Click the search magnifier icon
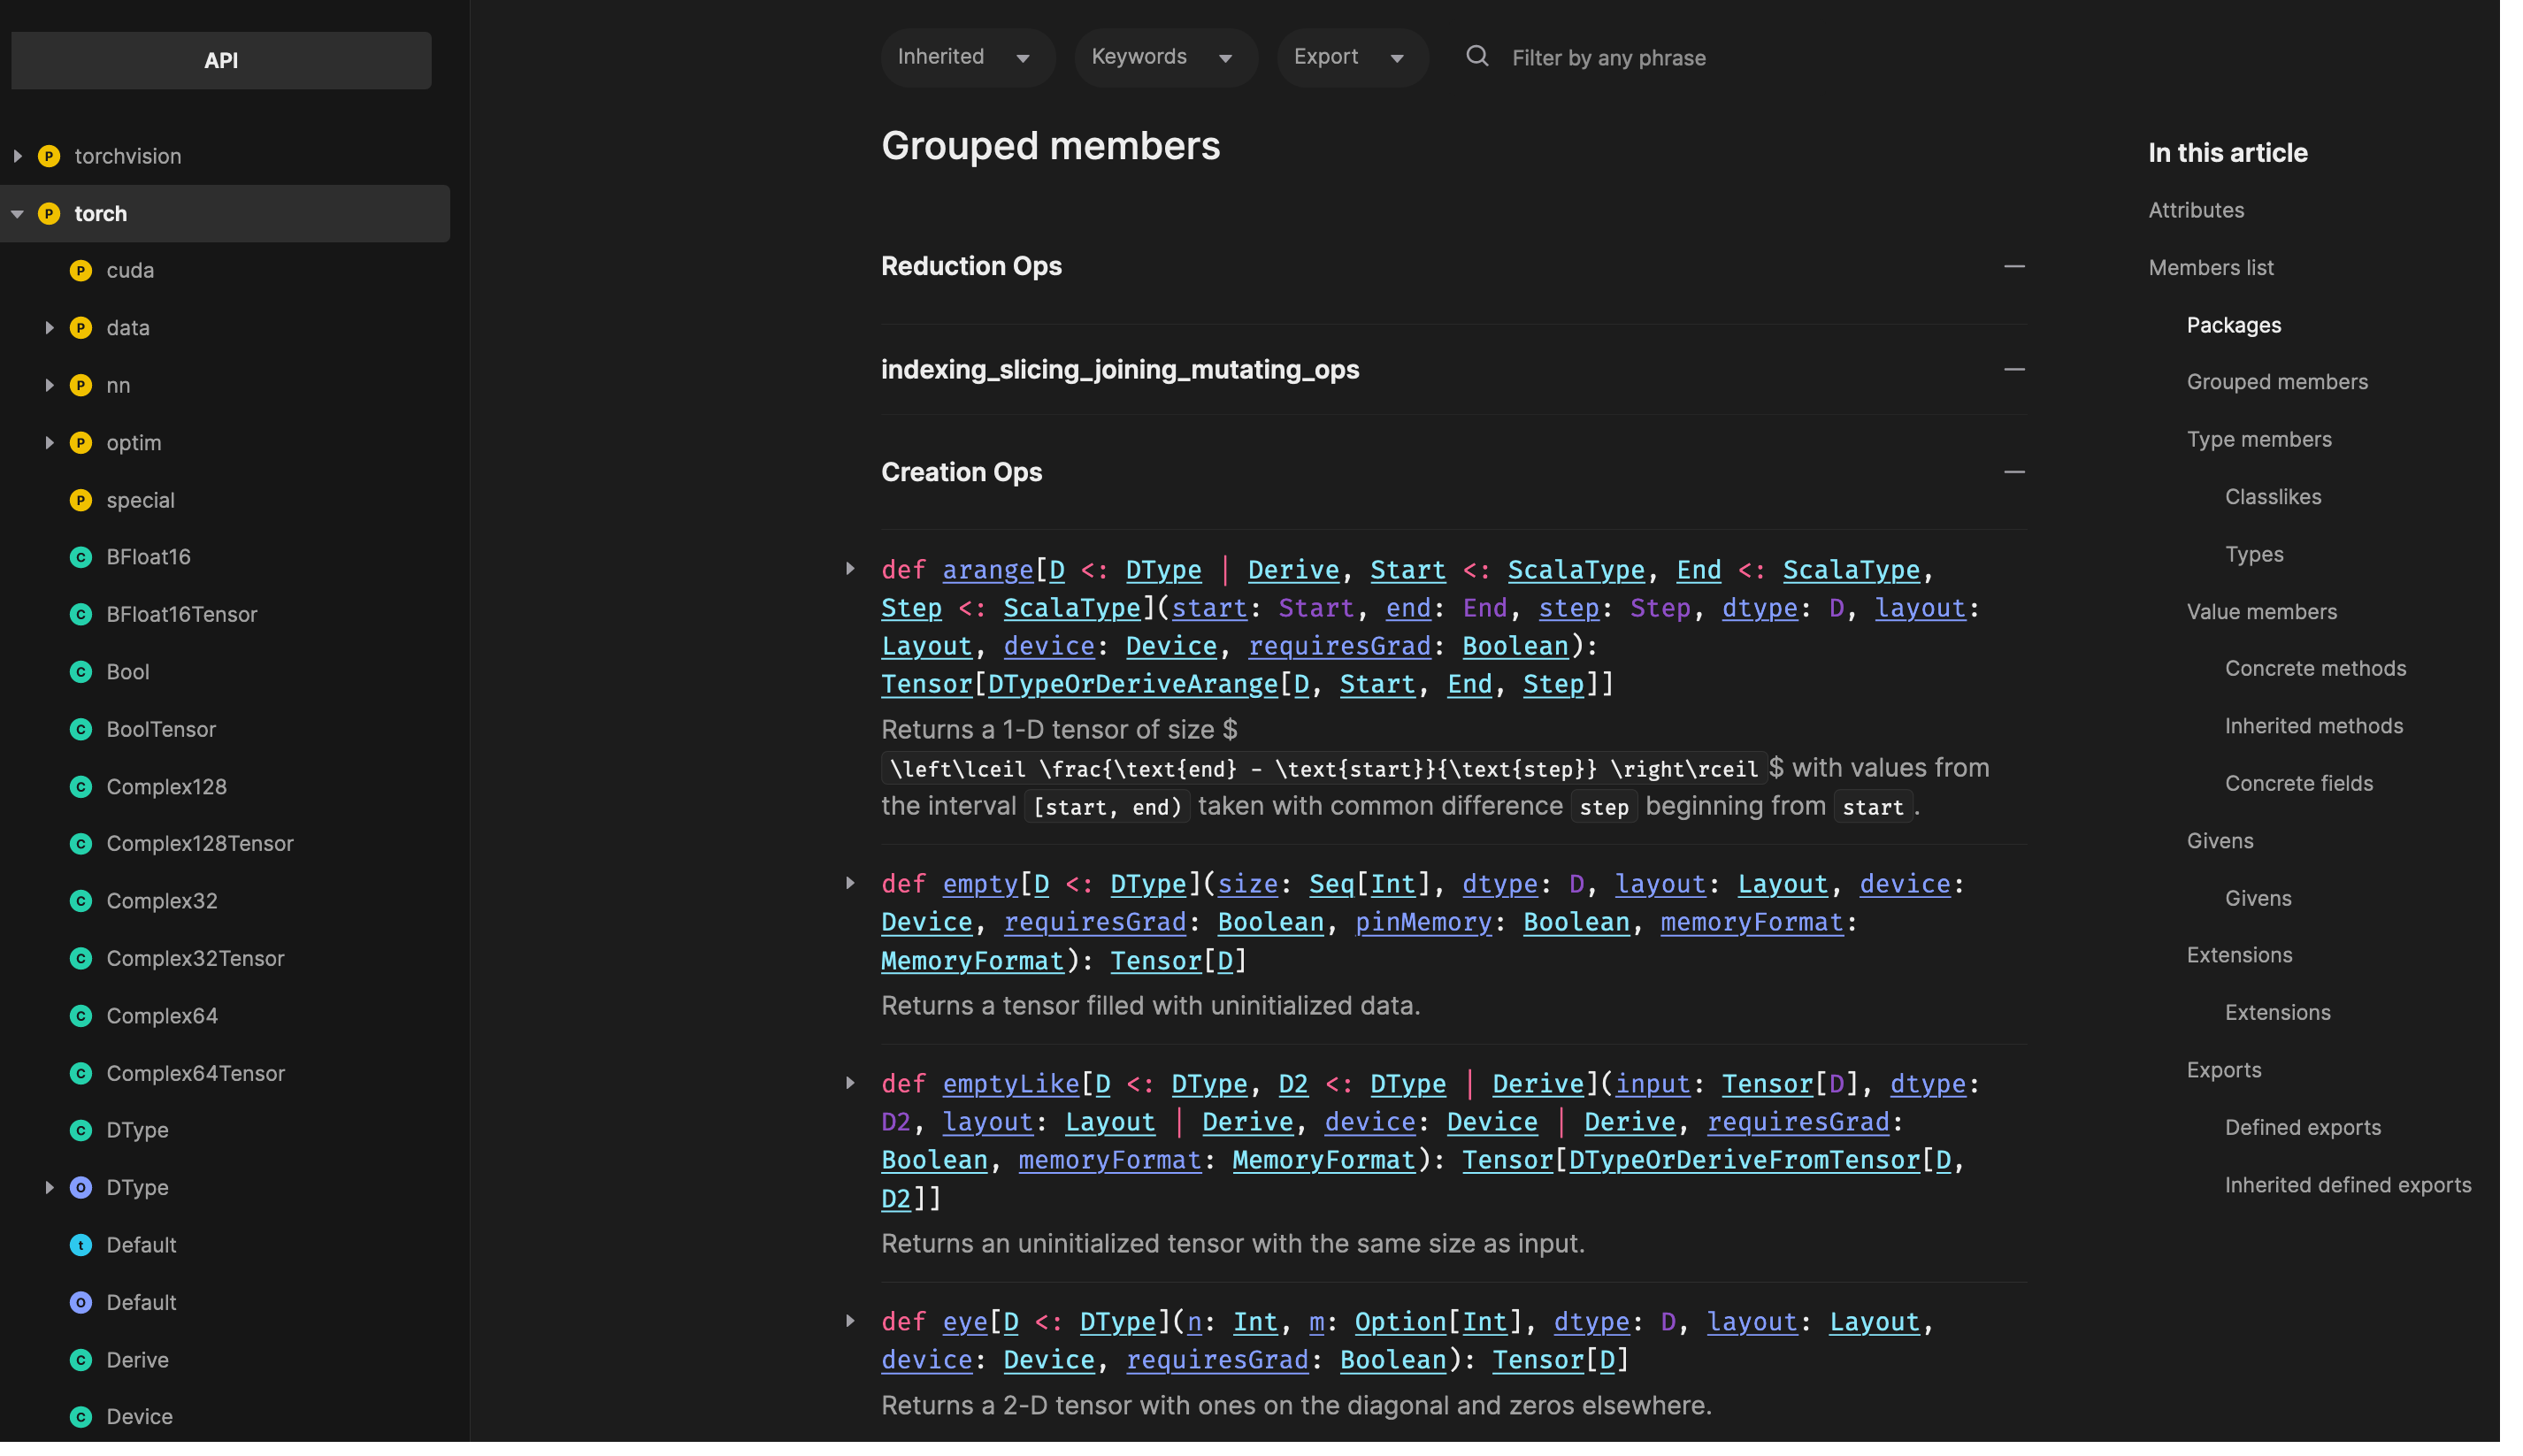Image resolution: width=2523 pixels, height=1456 pixels. coord(1477,56)
